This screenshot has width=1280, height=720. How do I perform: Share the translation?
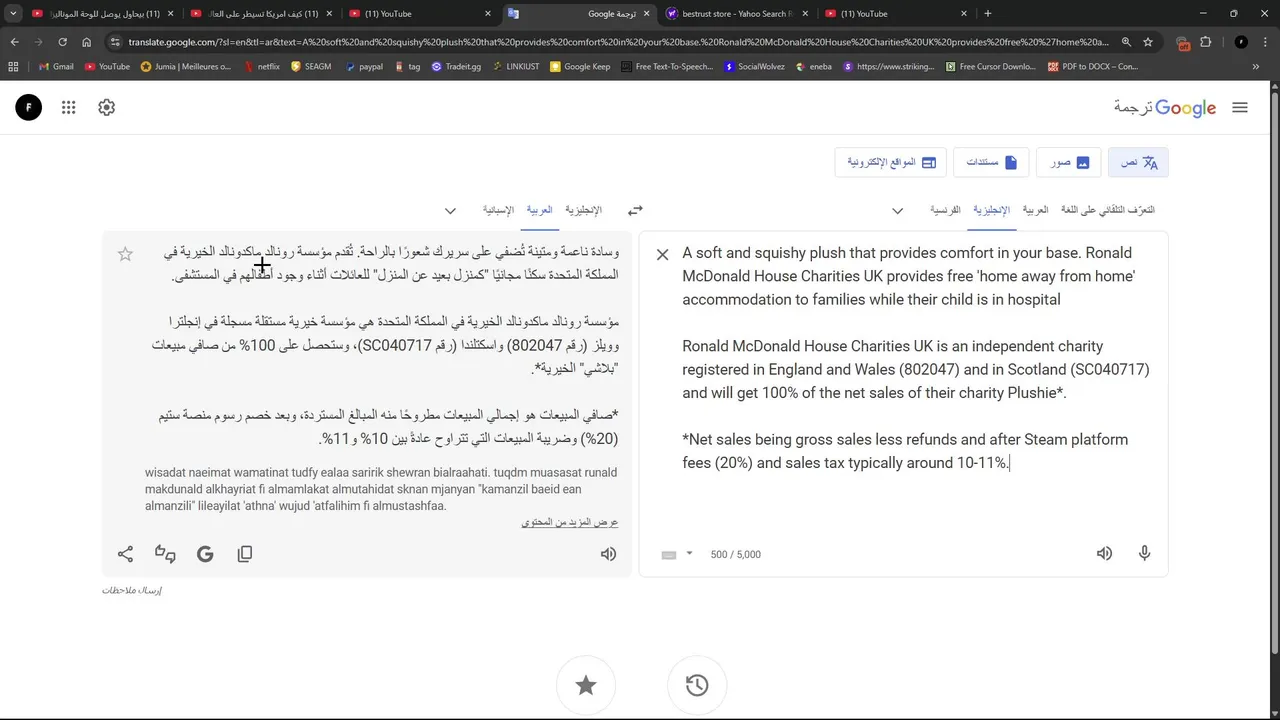pos(125,554)
